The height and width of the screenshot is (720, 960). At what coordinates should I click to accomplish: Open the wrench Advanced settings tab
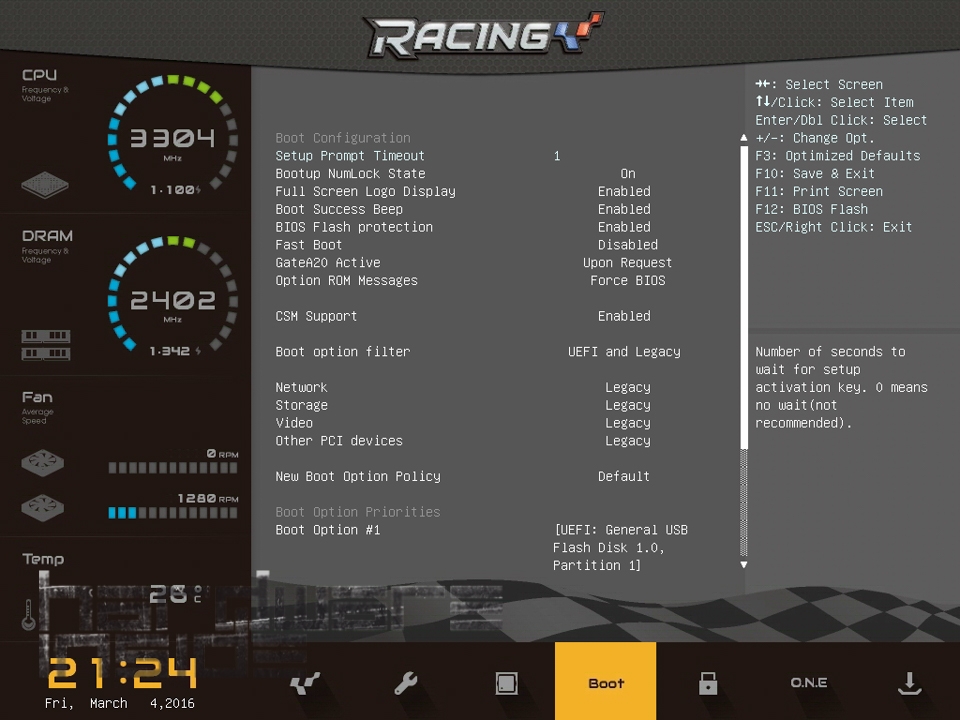pyautogui.click(x=405, y=684)
